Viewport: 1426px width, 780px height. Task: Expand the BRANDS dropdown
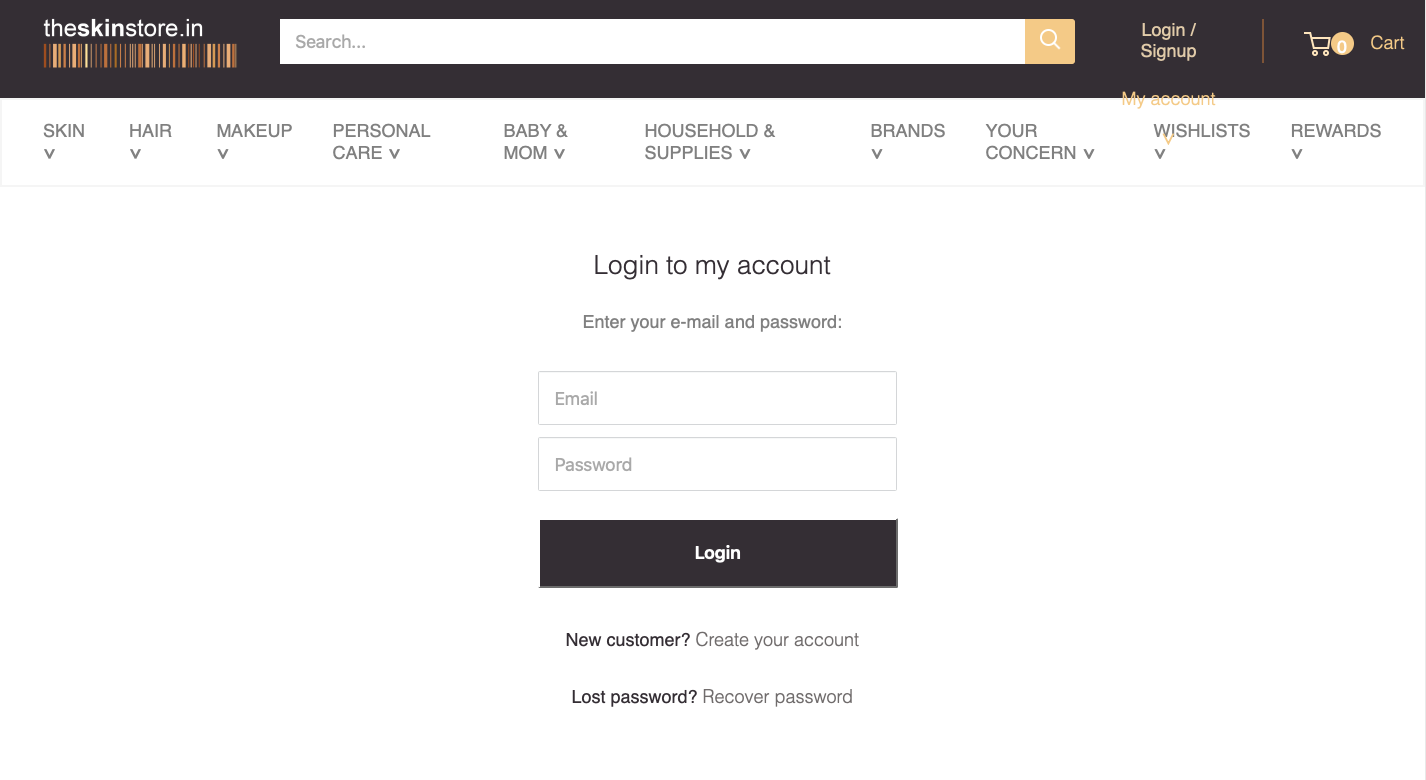point(907,141)
